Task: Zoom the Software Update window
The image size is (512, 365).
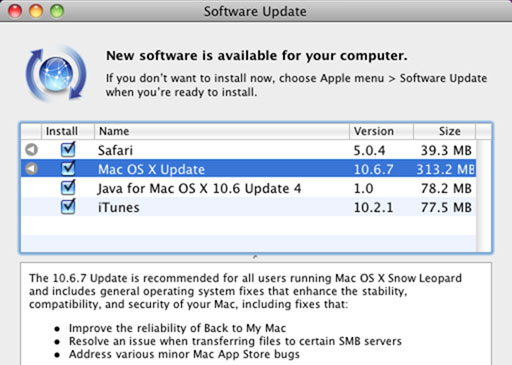Action: pos(57,11)
